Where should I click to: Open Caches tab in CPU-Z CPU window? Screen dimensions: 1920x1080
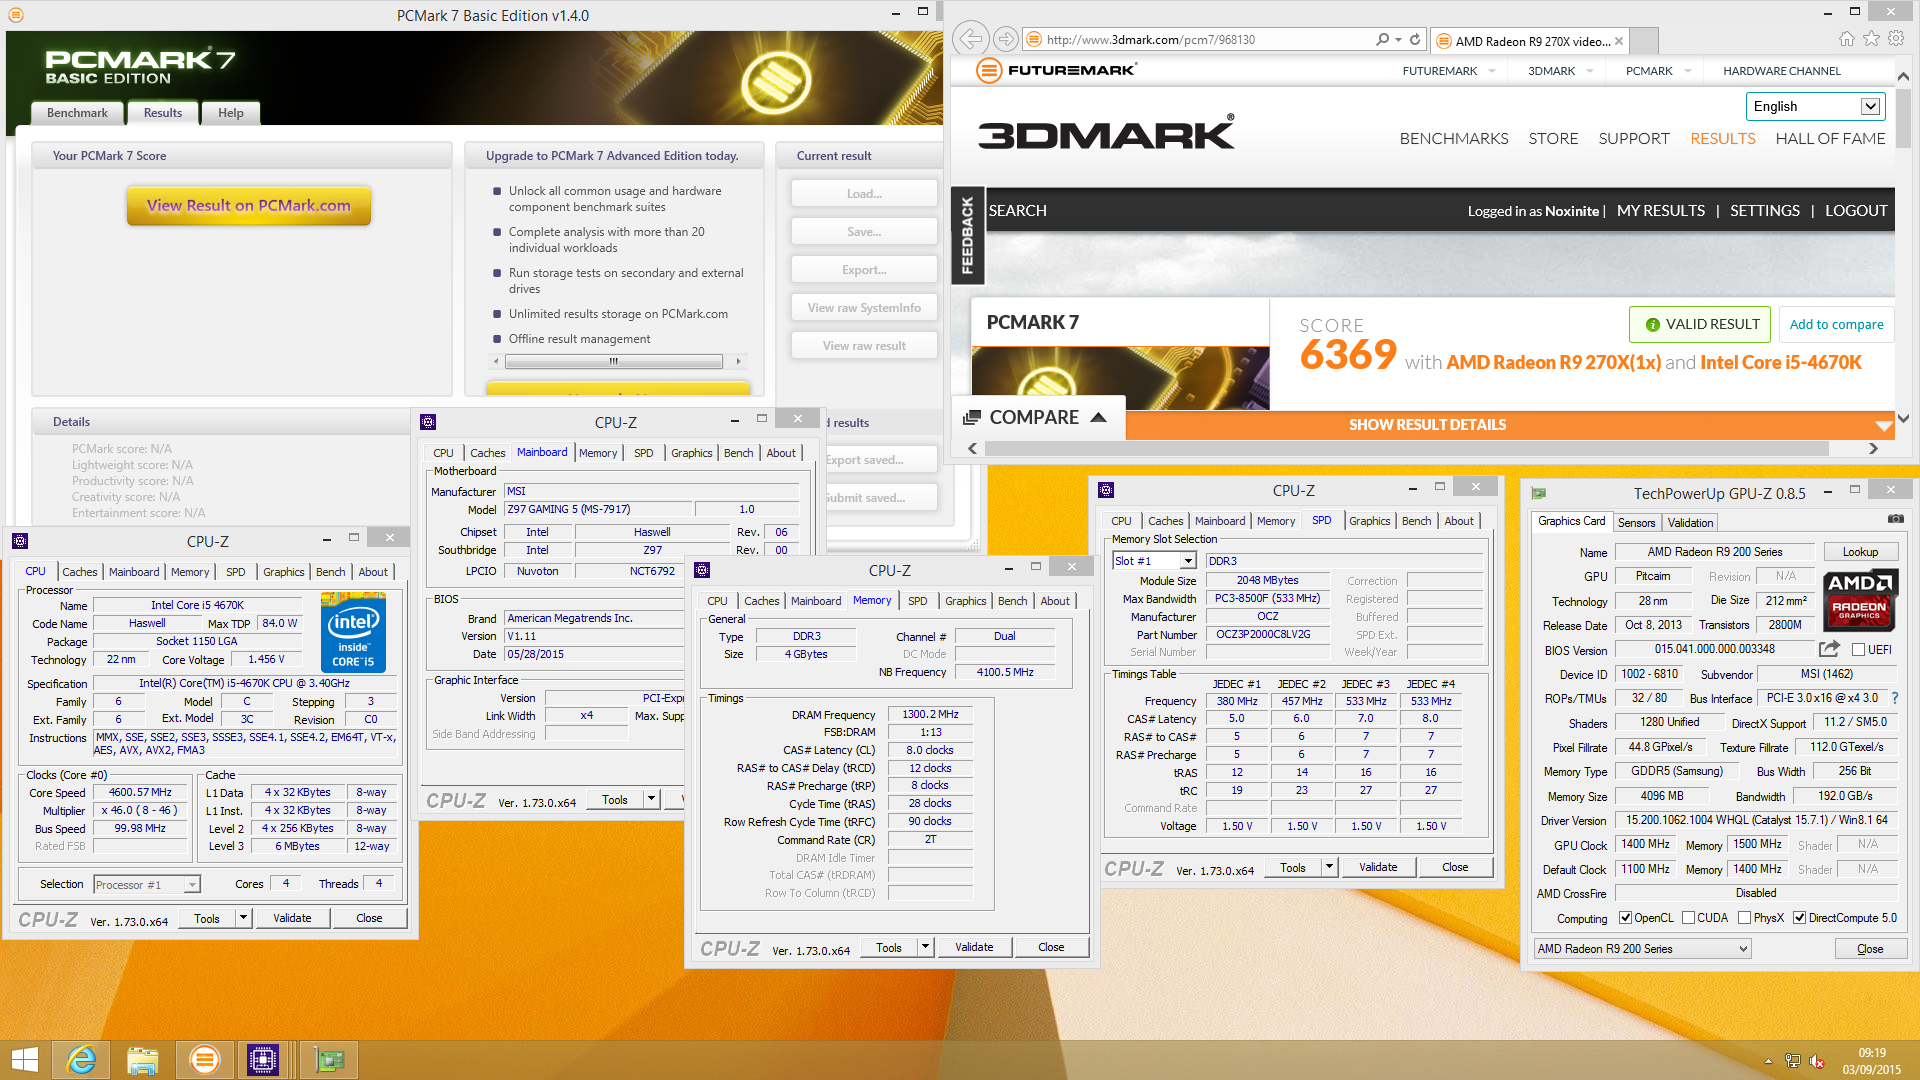(x=80, y=572)
